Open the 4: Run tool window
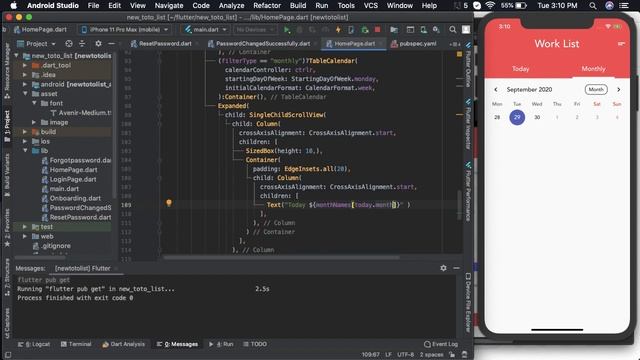 click(221, 344)
